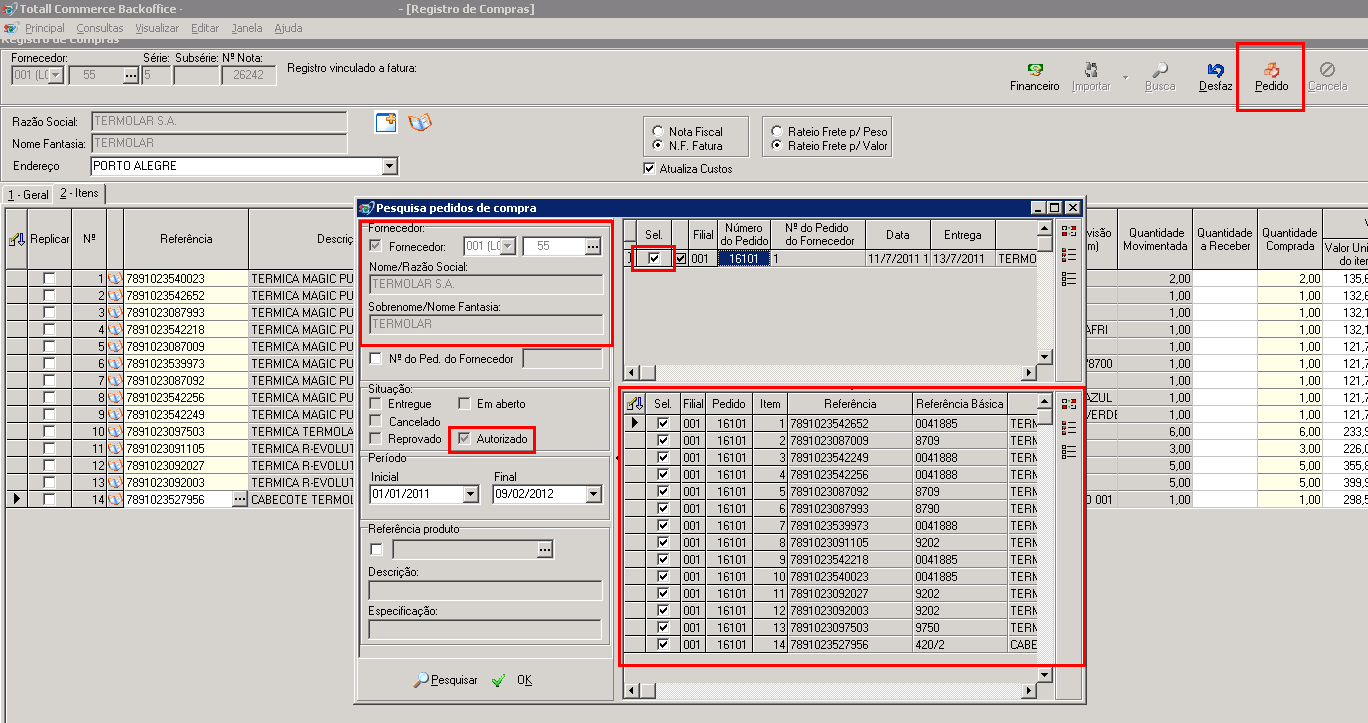This screenshot has height=723, width=1368.
Task: Click the orders grid horizontal scrollbar right arrow
Action: [x=1028, y=373]
